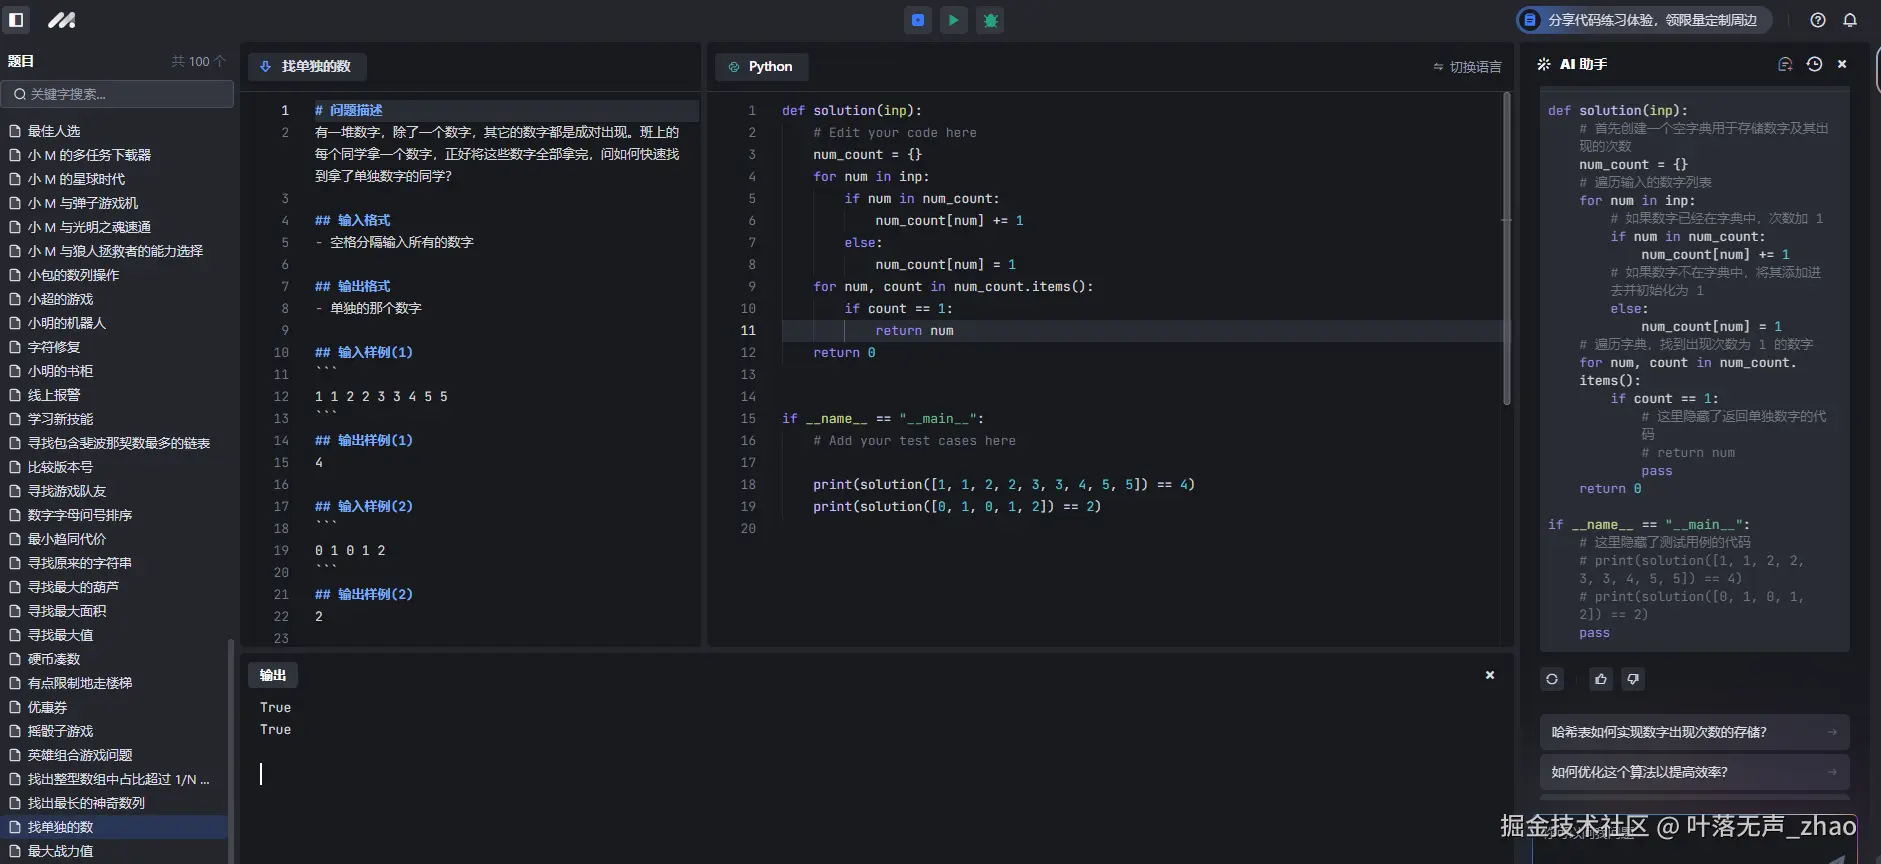Viewport: 1881px width, 864px height.
Task: Click the green bug debug icon
Action: coord(990,20)
